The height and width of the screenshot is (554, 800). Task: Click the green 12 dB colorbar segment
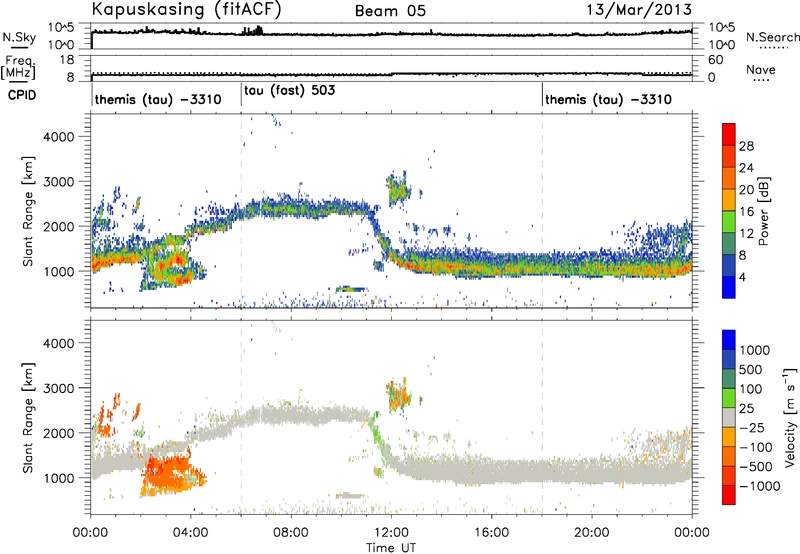(x=729, y=221)
